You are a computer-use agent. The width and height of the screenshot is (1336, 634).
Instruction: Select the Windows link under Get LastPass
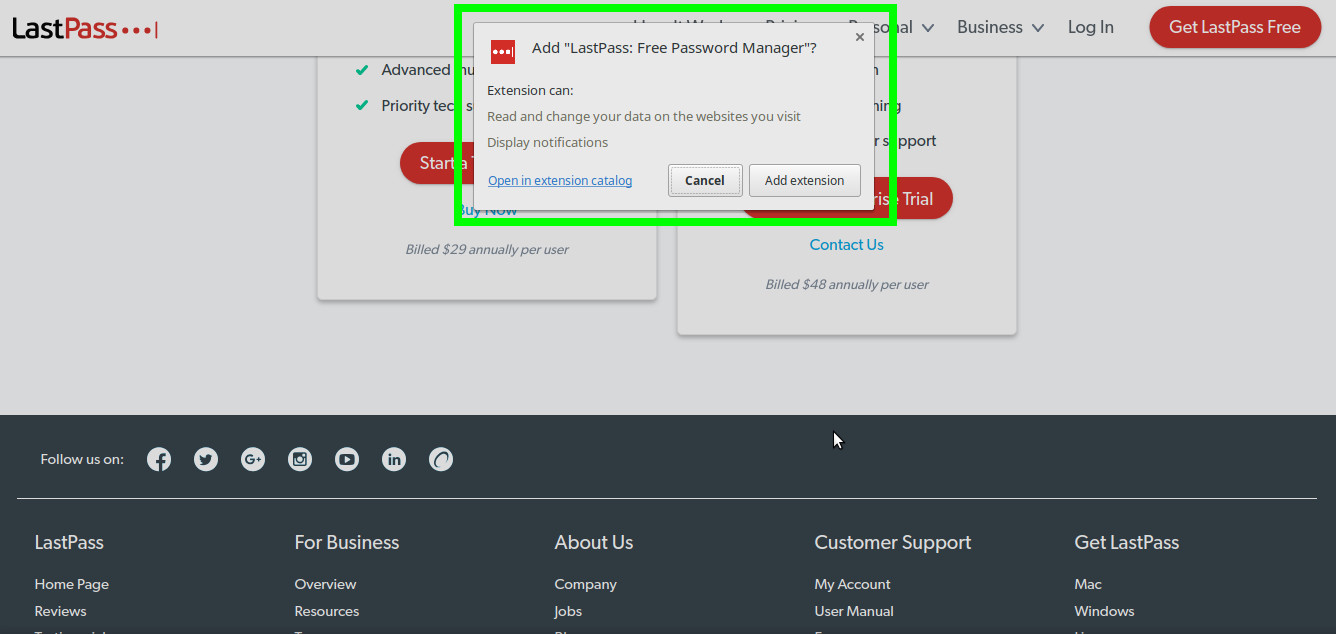(x=1105, y=611)
